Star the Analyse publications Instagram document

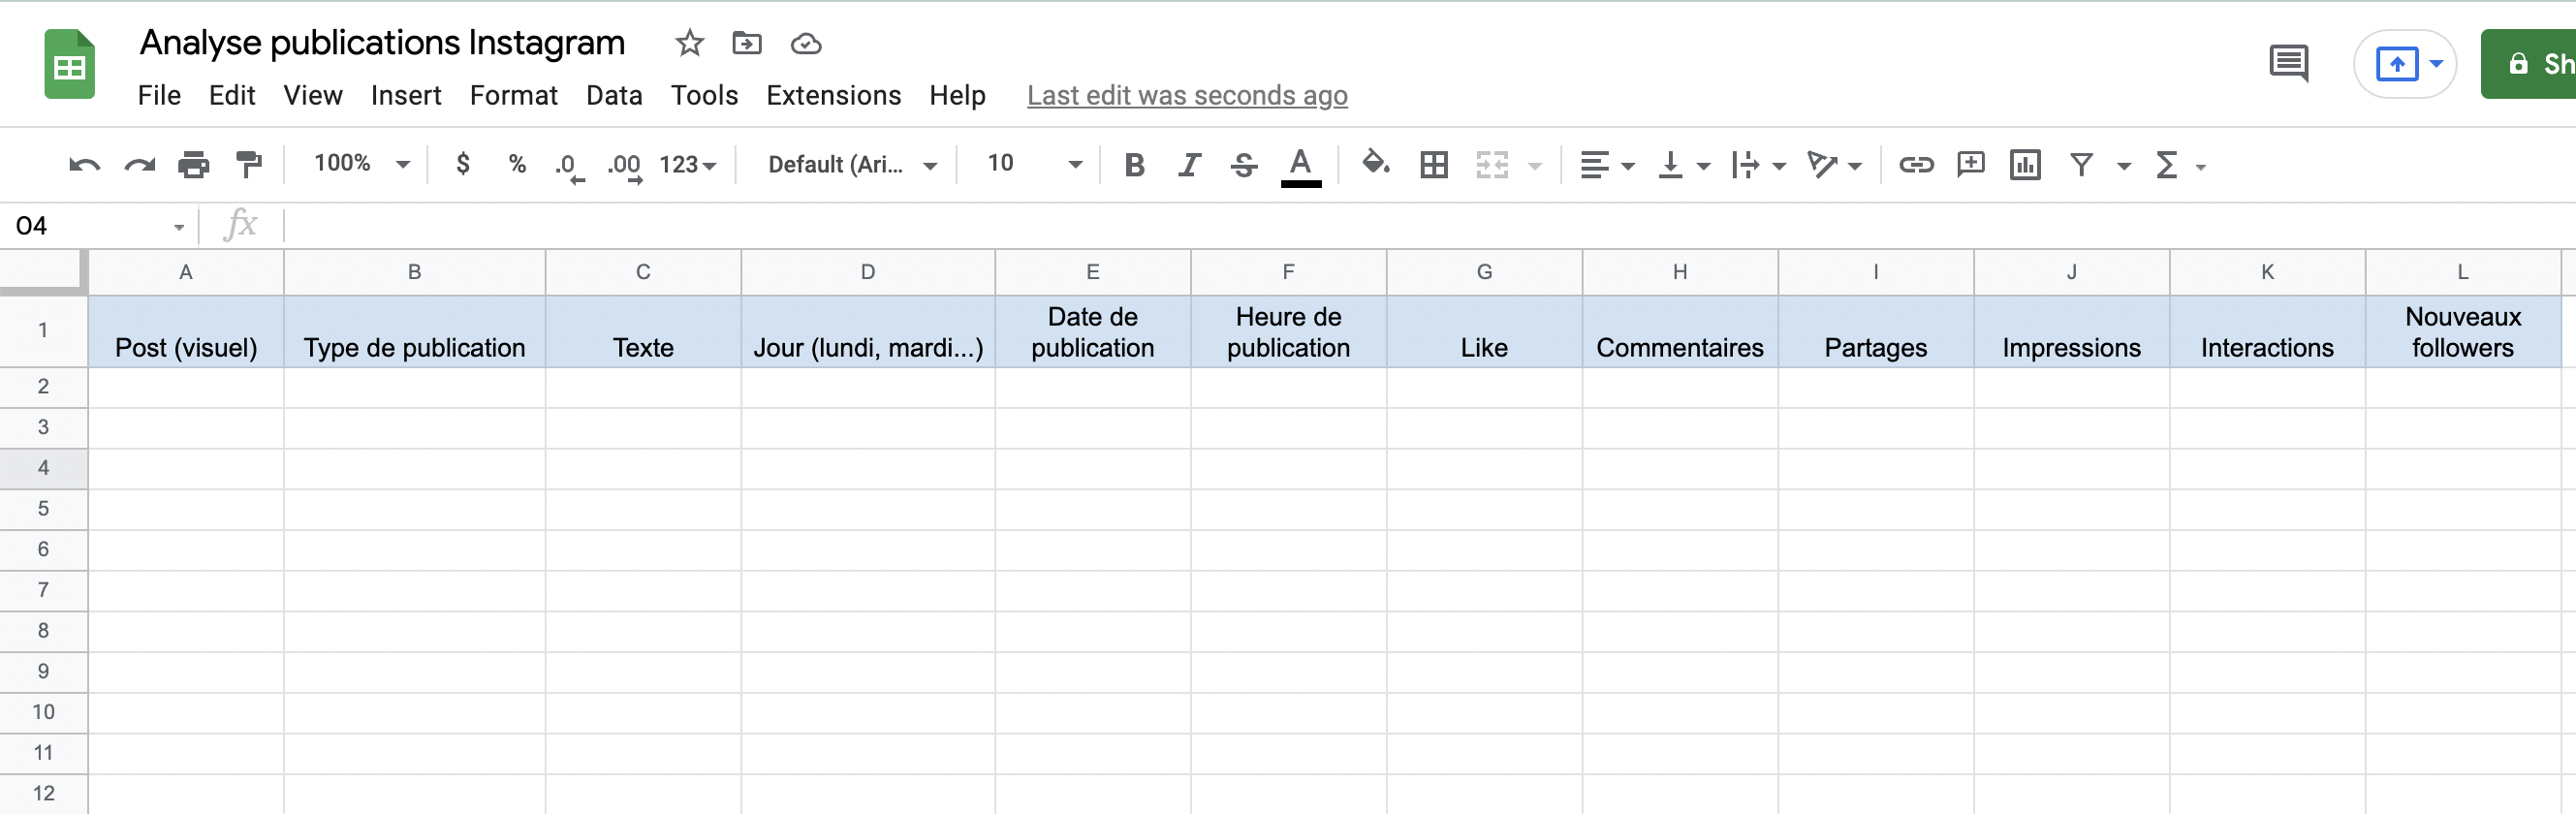point(690,43)
